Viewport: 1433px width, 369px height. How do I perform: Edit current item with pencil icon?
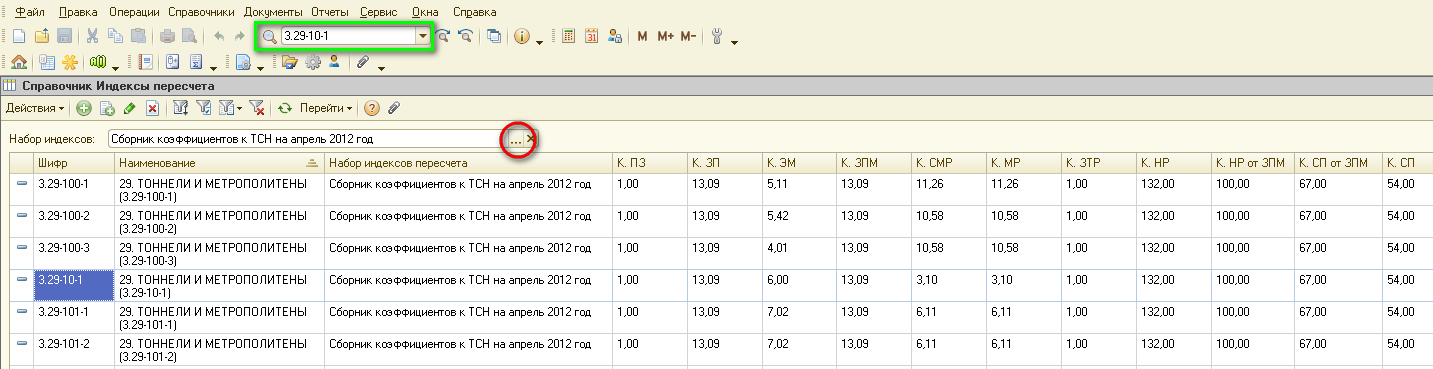coord(130,108)
